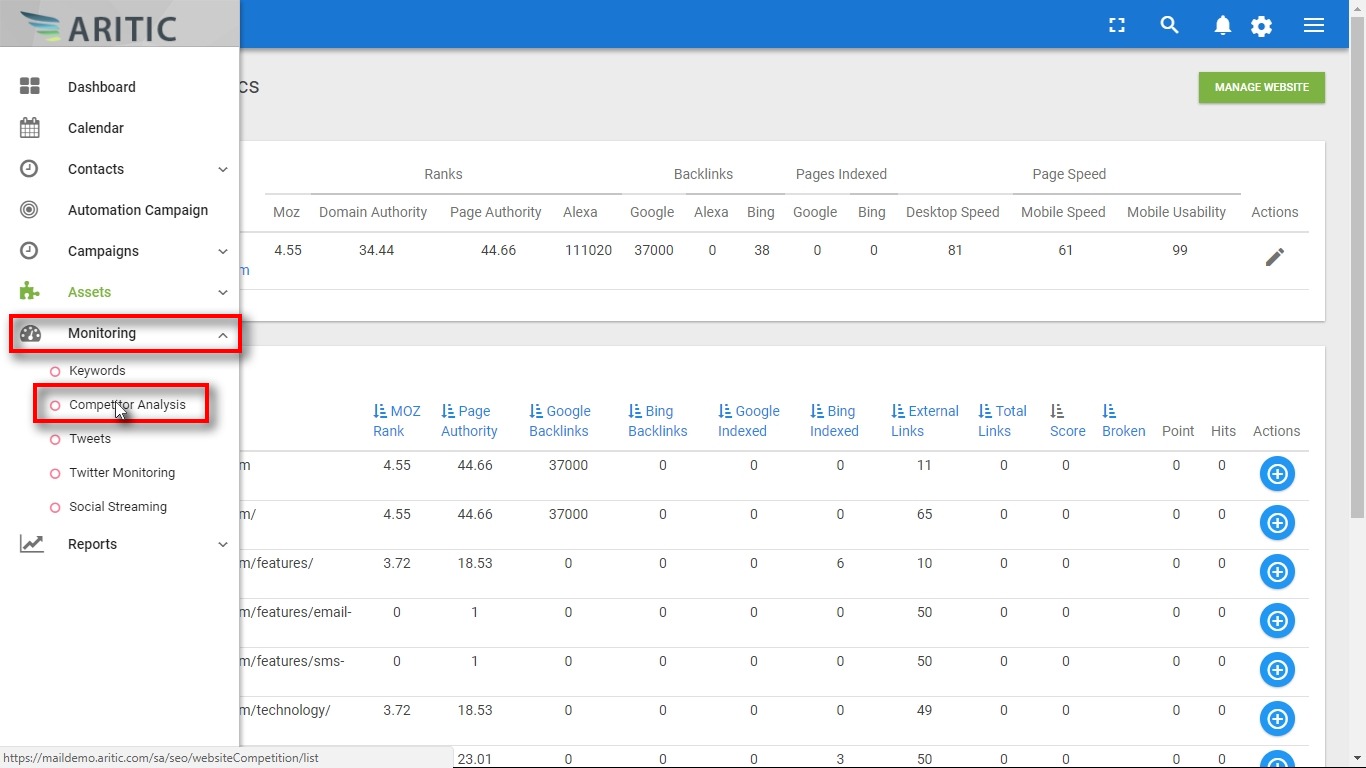Screen dimensions: 1366x768
Task: Open the Calendar icon in sidebar
Action: (30, 128)
